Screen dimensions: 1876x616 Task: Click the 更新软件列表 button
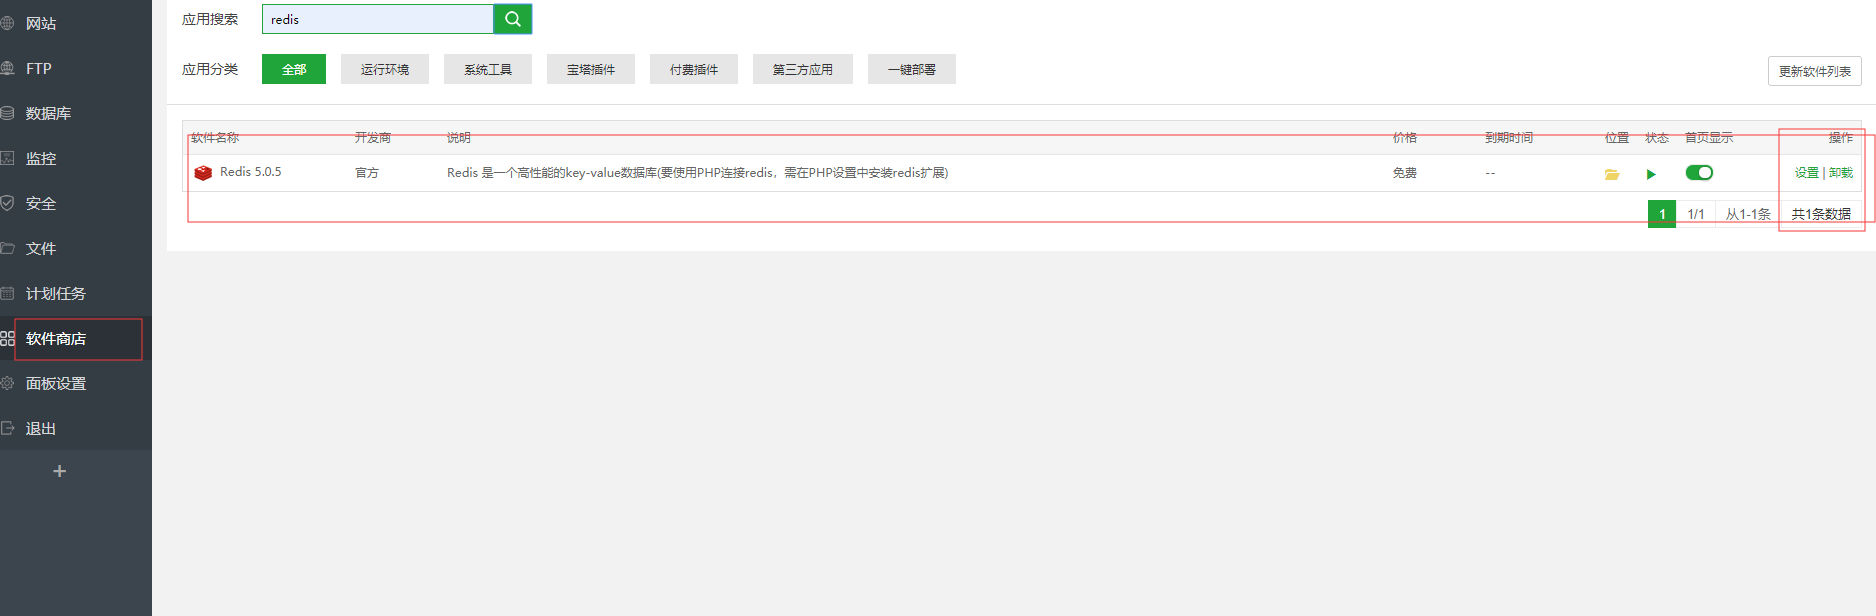pyautogui.click(x=1815, y=71)
